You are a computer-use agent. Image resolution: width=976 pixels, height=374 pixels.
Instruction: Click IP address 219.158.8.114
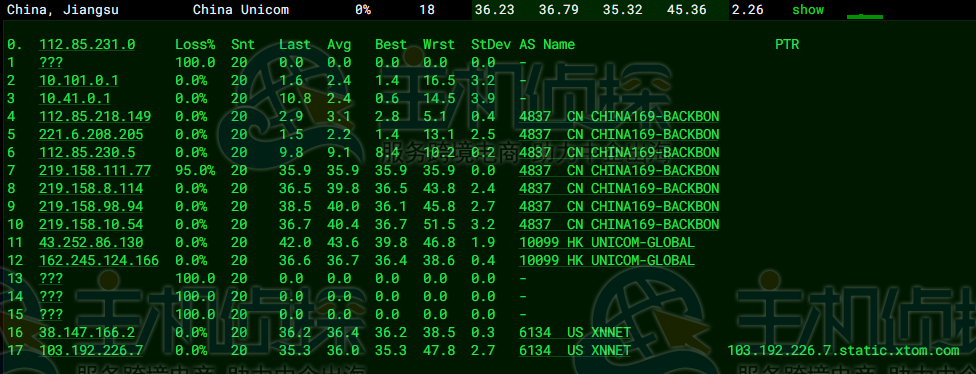coord(91,188)
